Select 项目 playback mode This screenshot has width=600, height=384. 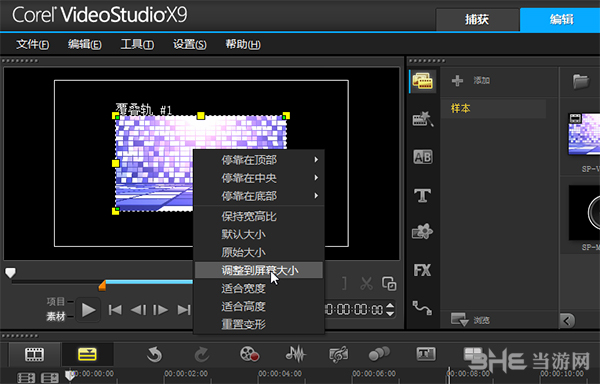tap(56, 301)
